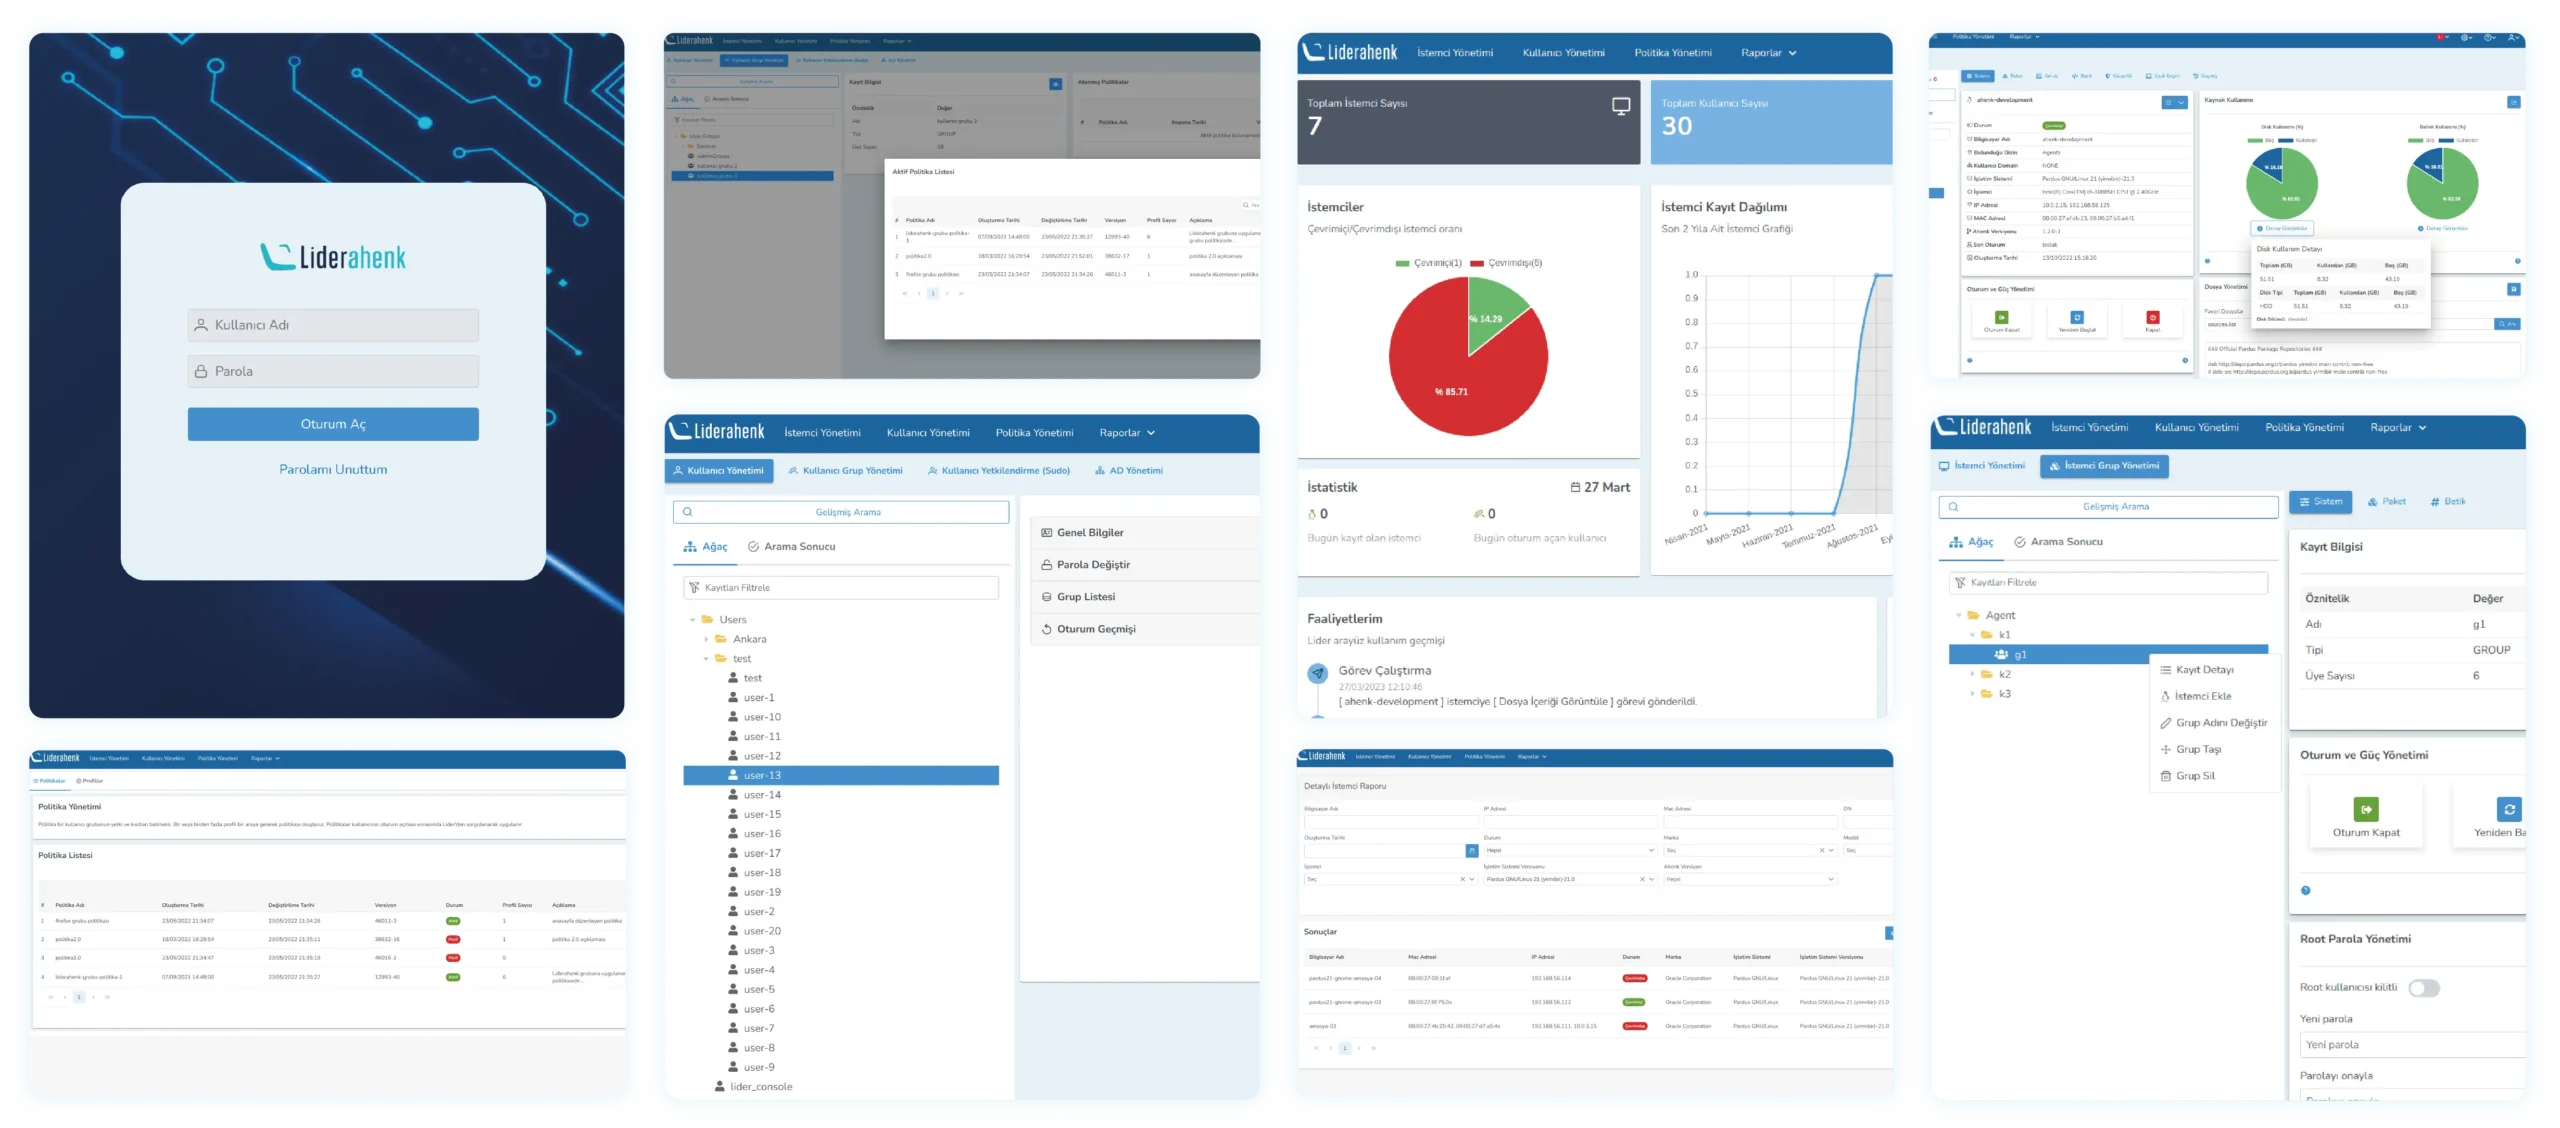Switch to Kullanıcı Yetkilendirme (Sudo) tab
Image resolution: width=2560 pixels, height=1128 pixels.
coord(998,471)
